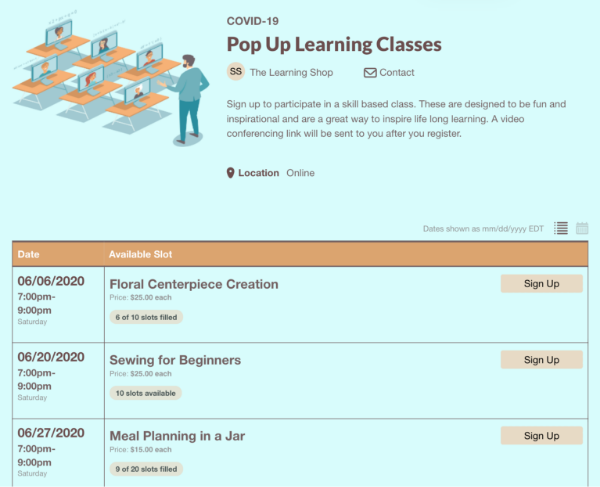The width and height of the screenshot is (600, 487).
Task: Click the Contact link text
Action: [x=397, y=72]
